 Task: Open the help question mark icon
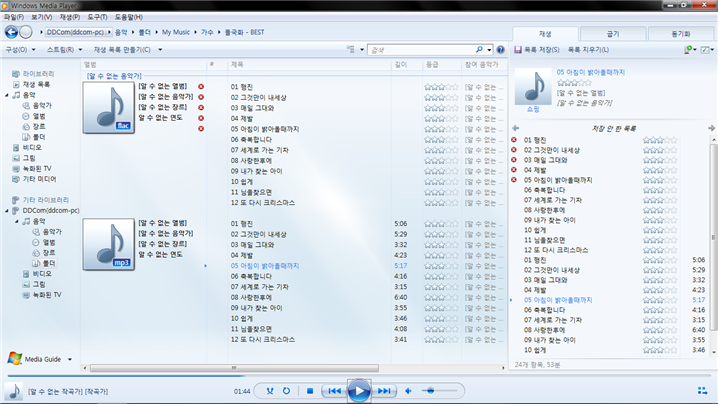501,49
